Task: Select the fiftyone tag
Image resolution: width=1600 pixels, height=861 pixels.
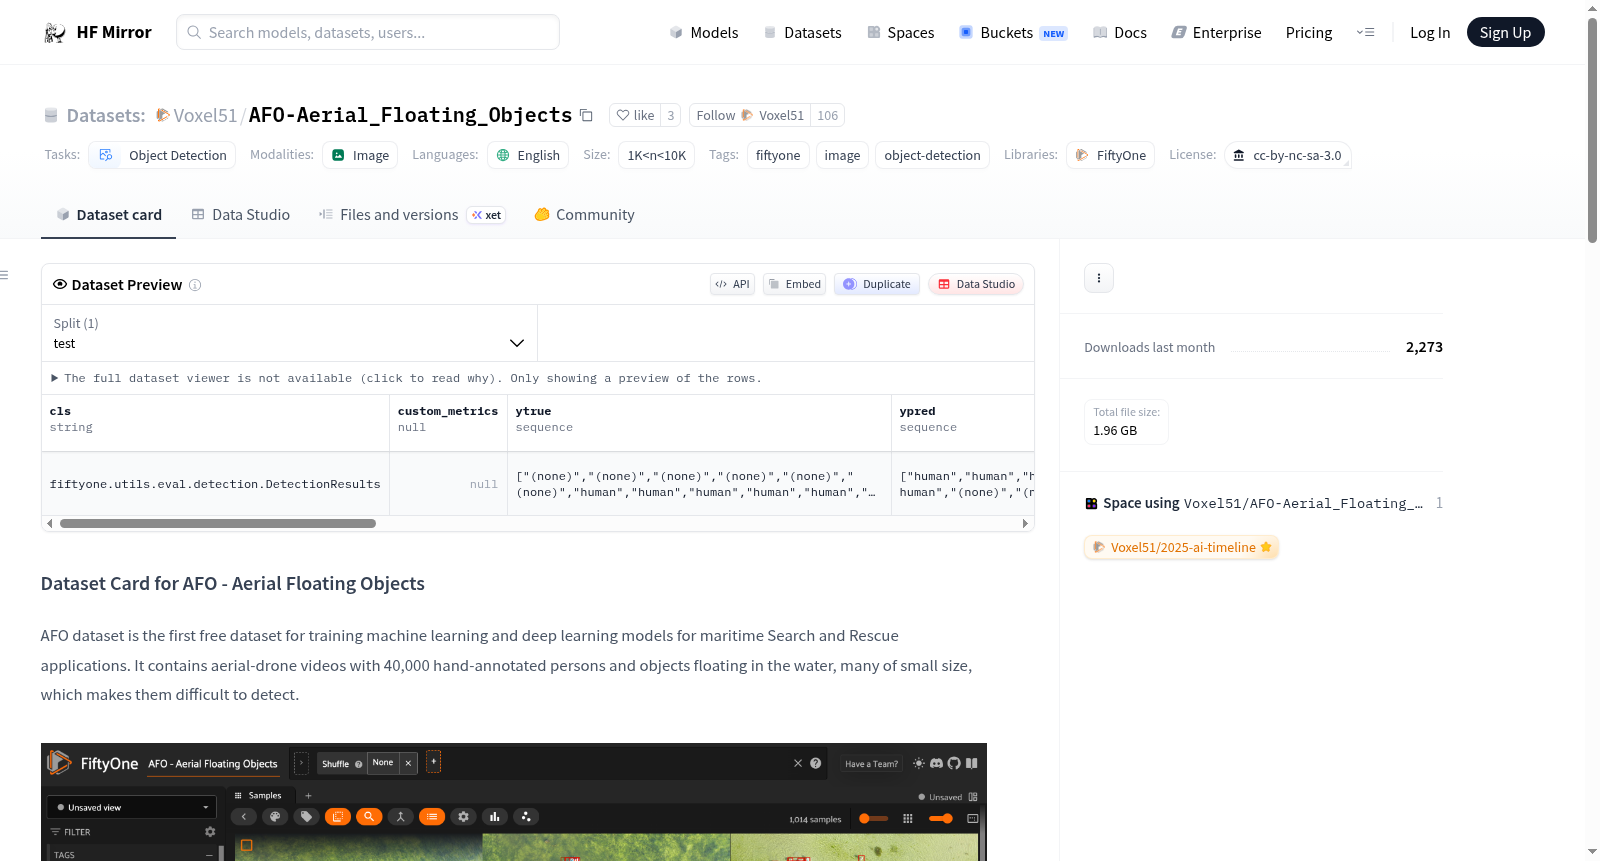Action: click(778, 155)
